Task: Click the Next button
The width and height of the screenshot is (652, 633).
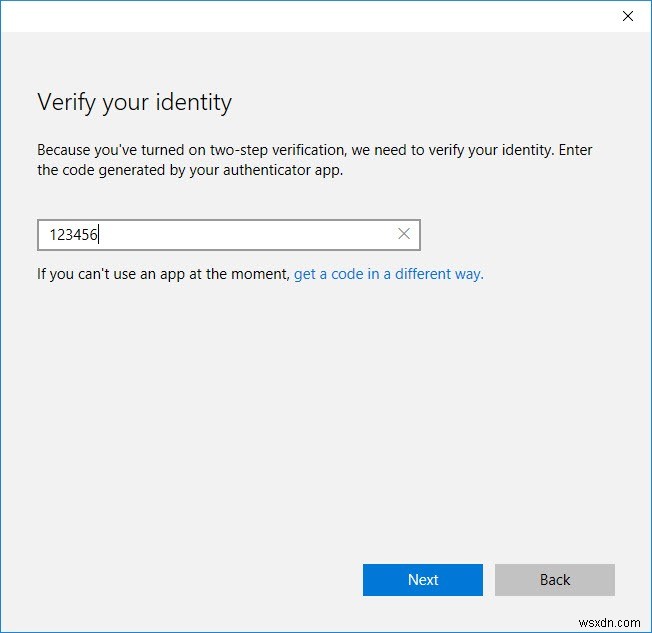Action: (422, 579)
